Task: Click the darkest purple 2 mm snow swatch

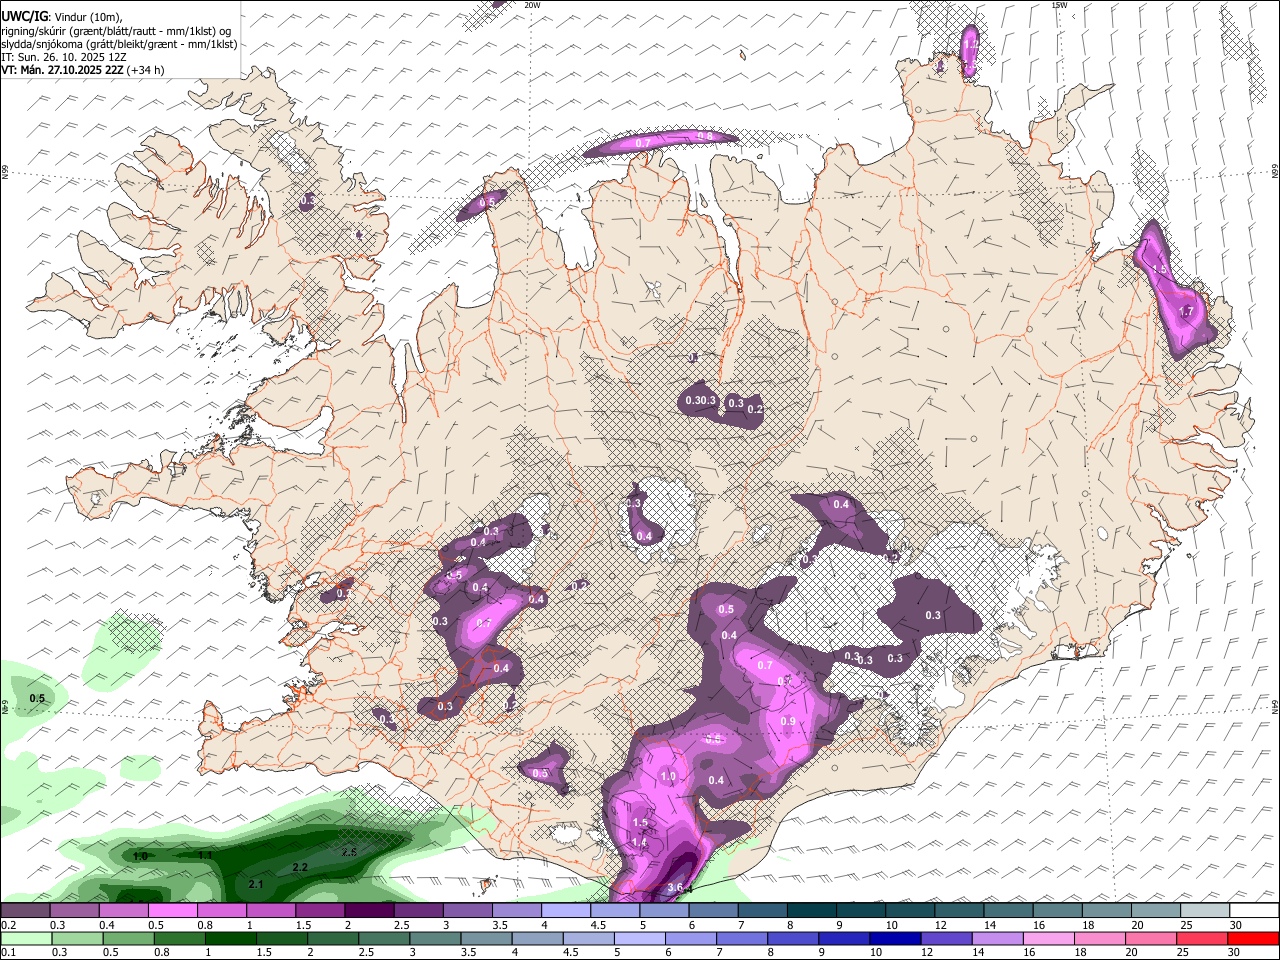Action: pos(369,910)
